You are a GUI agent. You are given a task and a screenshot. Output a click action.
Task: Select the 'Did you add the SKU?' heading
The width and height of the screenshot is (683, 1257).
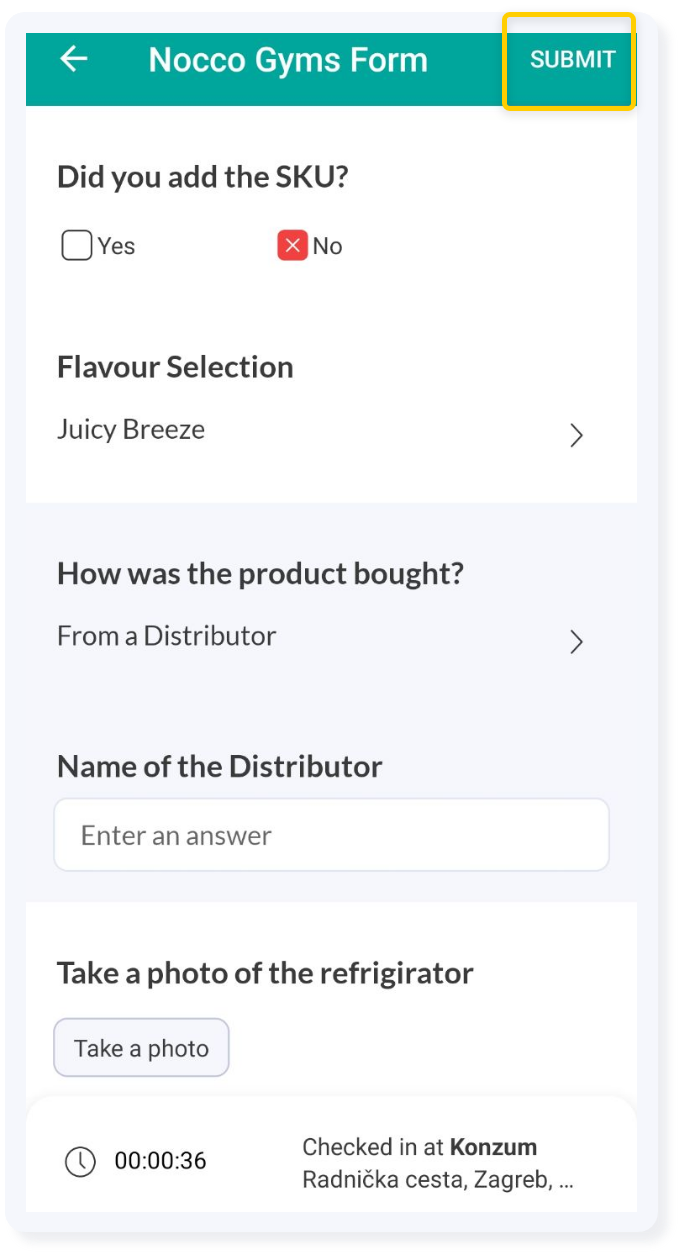203,177
